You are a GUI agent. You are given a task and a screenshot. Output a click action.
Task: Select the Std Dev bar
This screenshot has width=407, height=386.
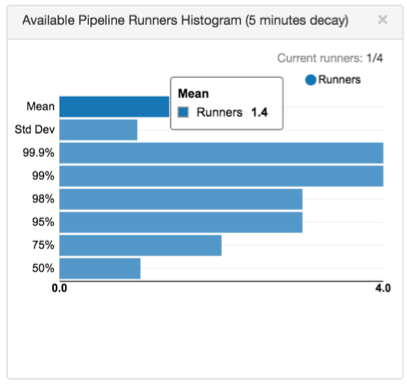98,130
